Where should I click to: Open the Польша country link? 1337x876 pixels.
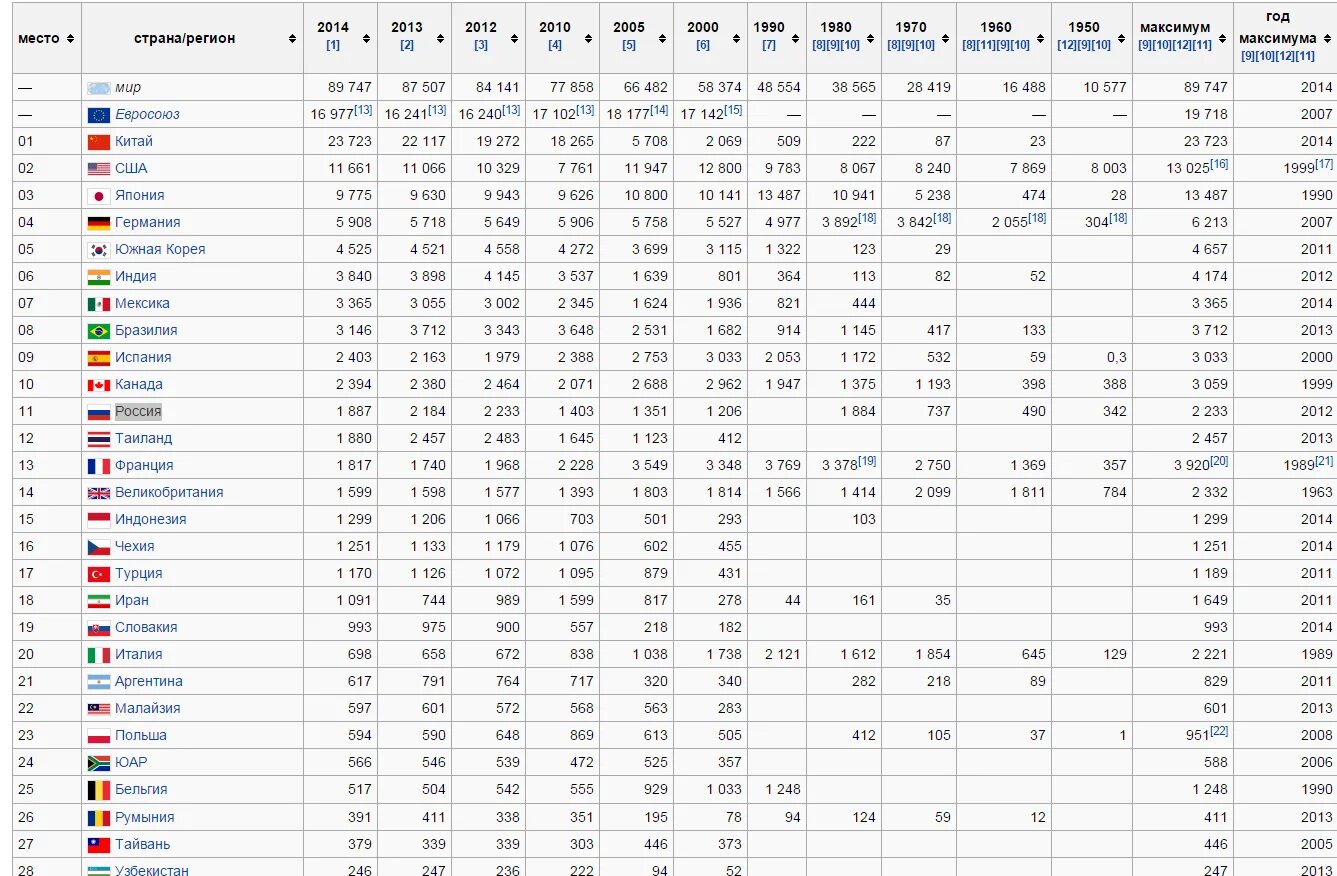(141, 736)
